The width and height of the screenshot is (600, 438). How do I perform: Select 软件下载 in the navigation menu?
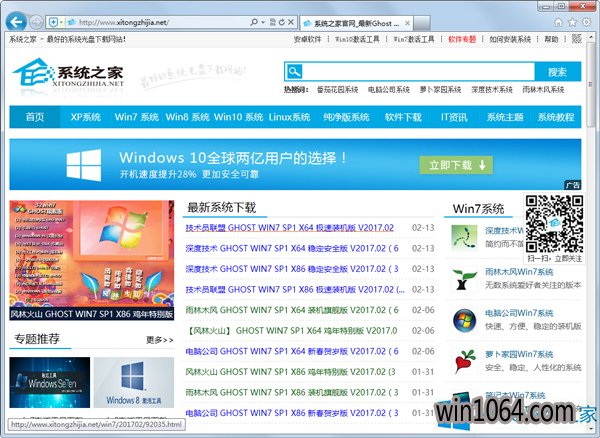403,117
